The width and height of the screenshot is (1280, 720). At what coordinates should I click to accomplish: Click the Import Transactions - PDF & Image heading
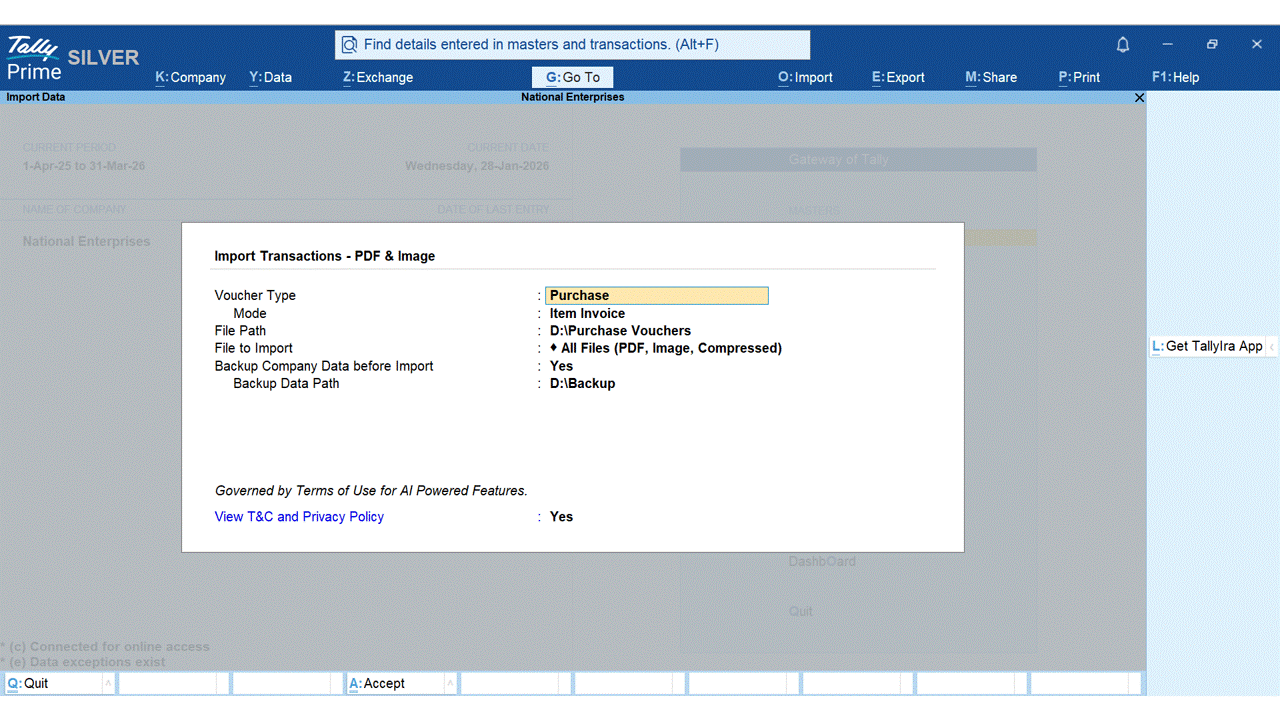pyautogui.click(x=325, y=256)
